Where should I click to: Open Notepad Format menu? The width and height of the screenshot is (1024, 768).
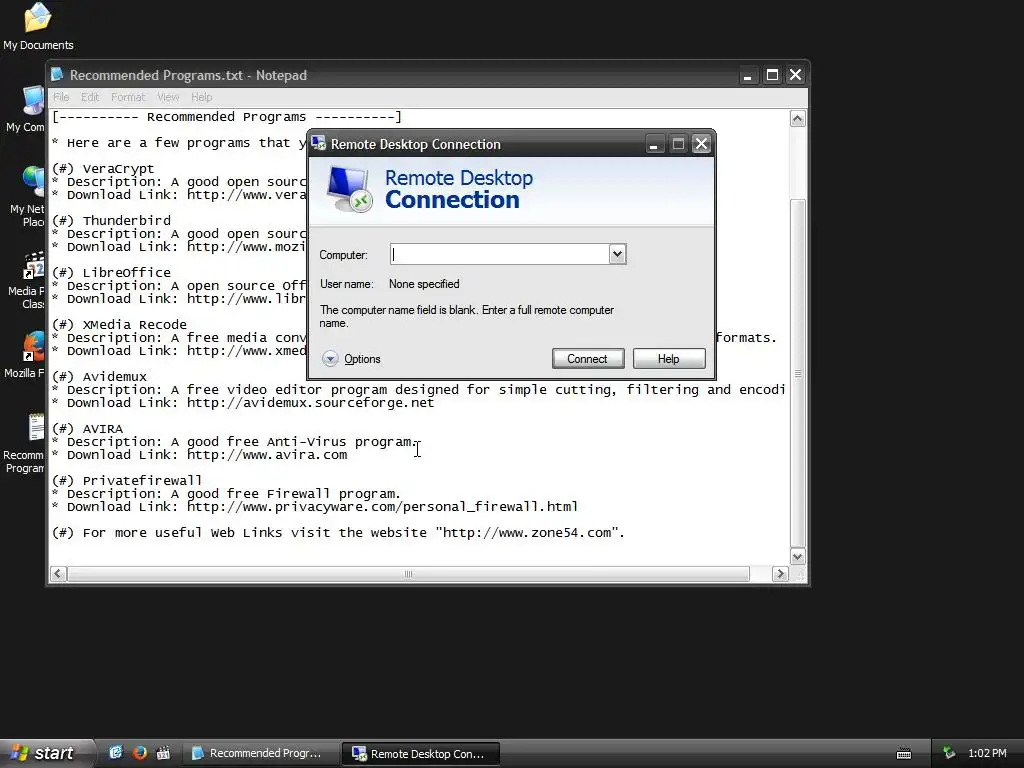pyautogui.click(x=128, y=97)
